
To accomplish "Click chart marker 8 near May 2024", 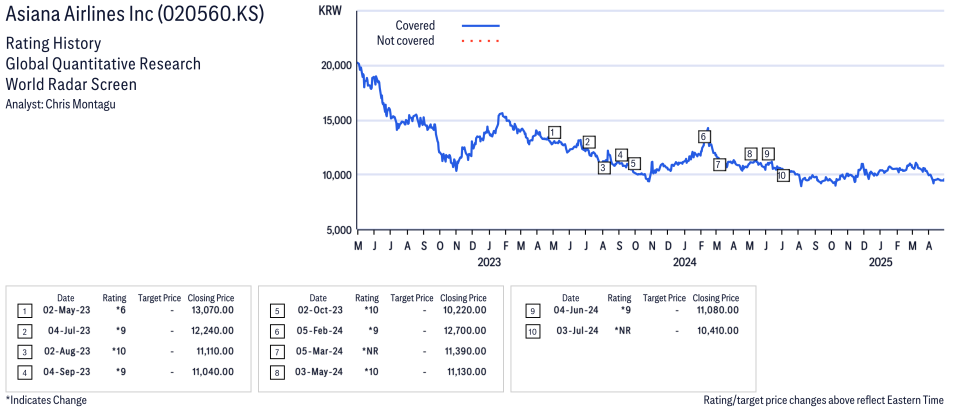I will click(x=750, y=154).
